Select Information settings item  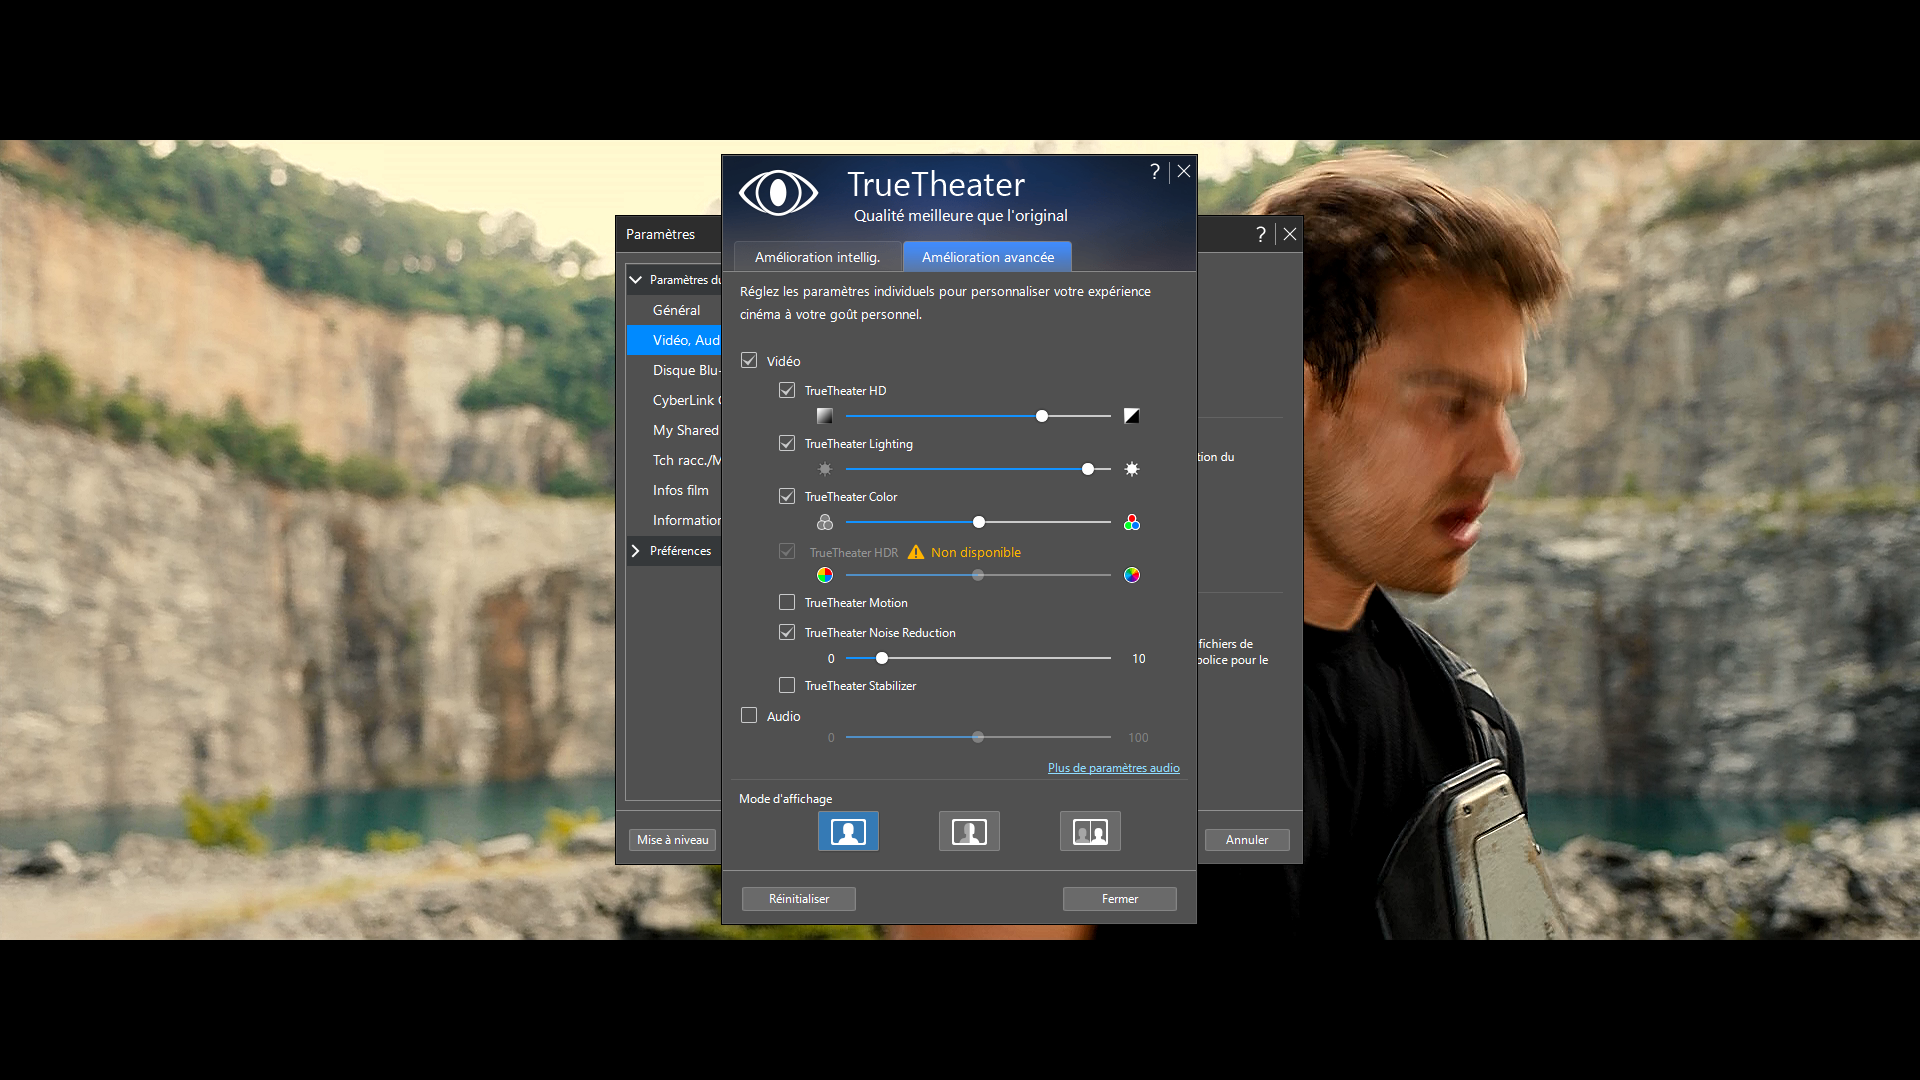point(675,520)
